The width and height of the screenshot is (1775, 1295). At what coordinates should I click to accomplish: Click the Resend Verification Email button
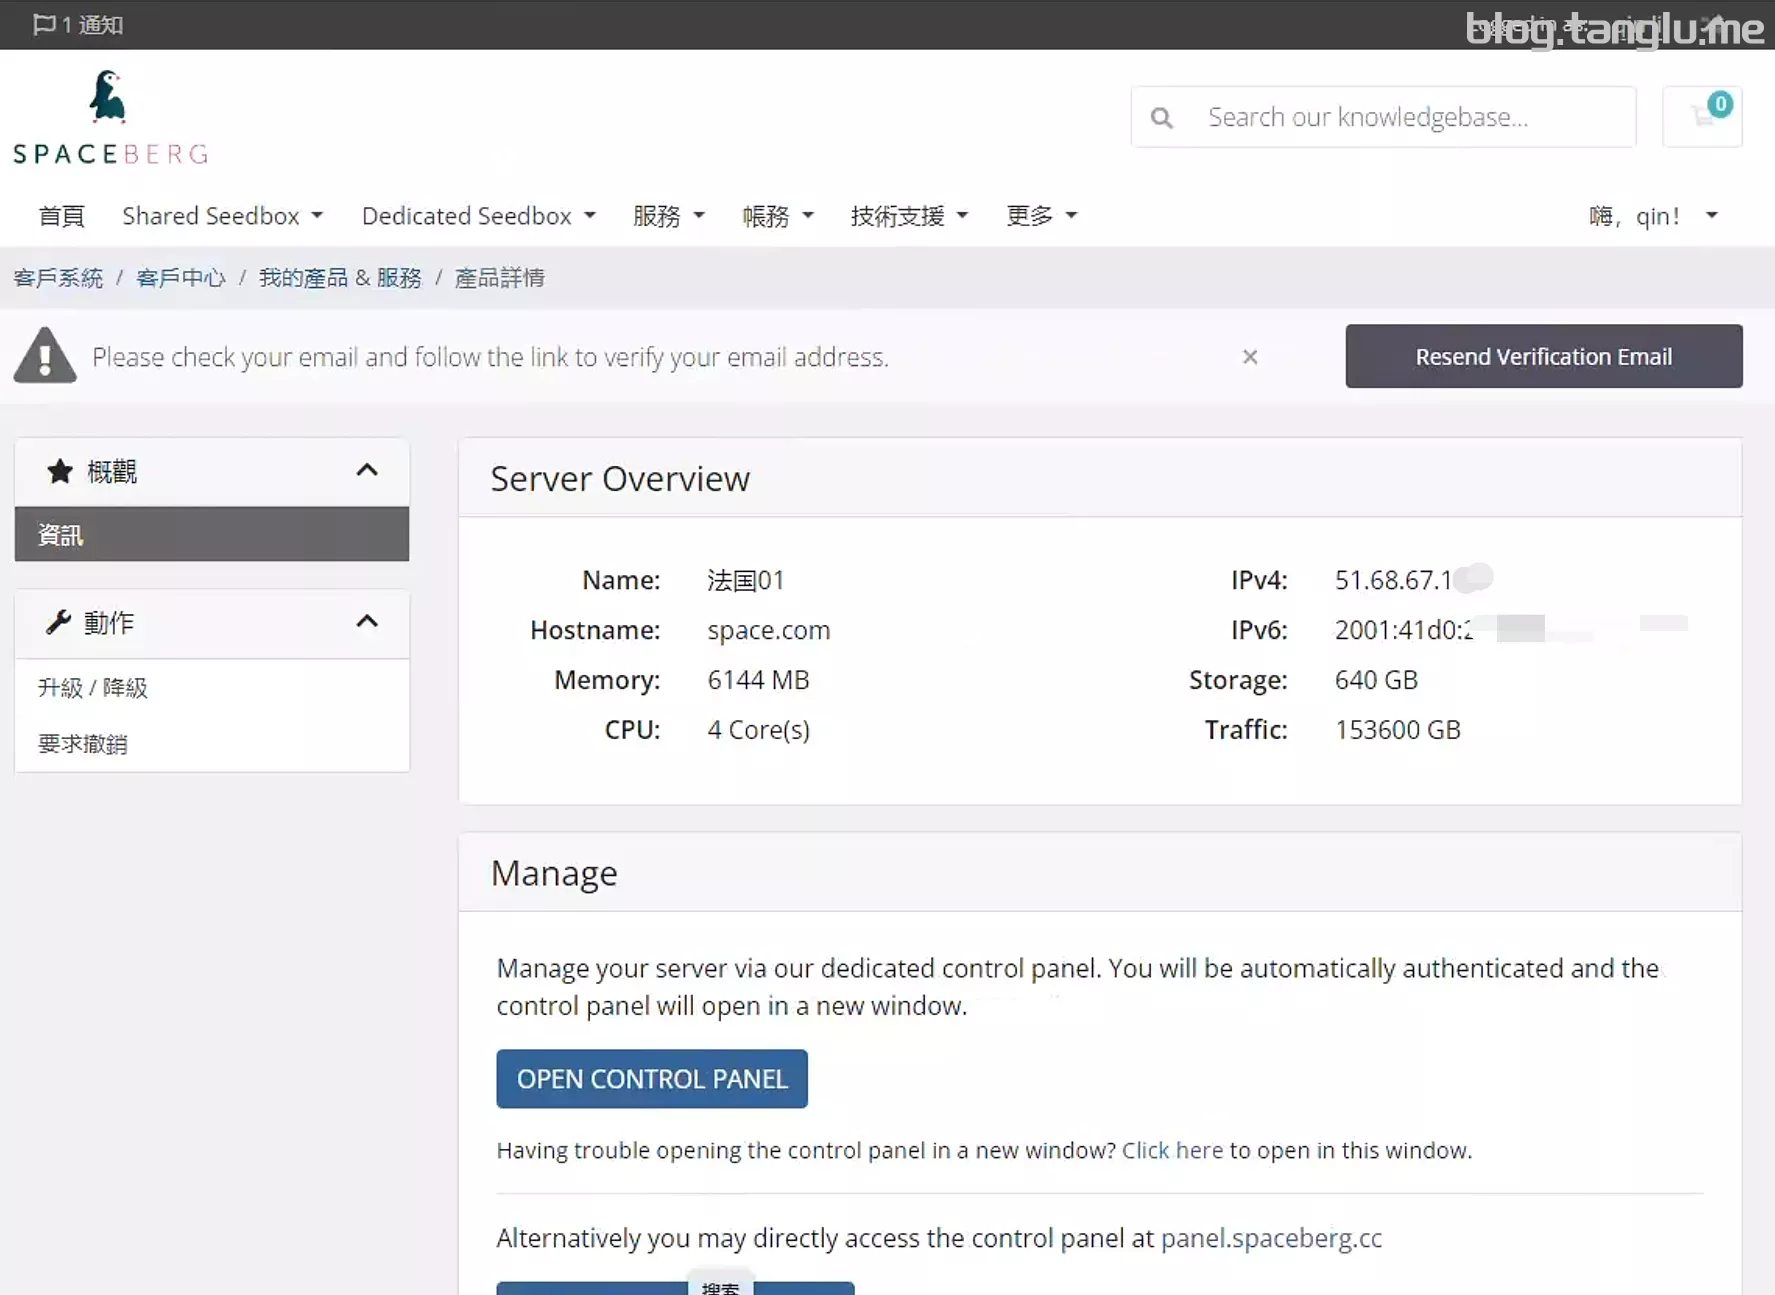1543,357
